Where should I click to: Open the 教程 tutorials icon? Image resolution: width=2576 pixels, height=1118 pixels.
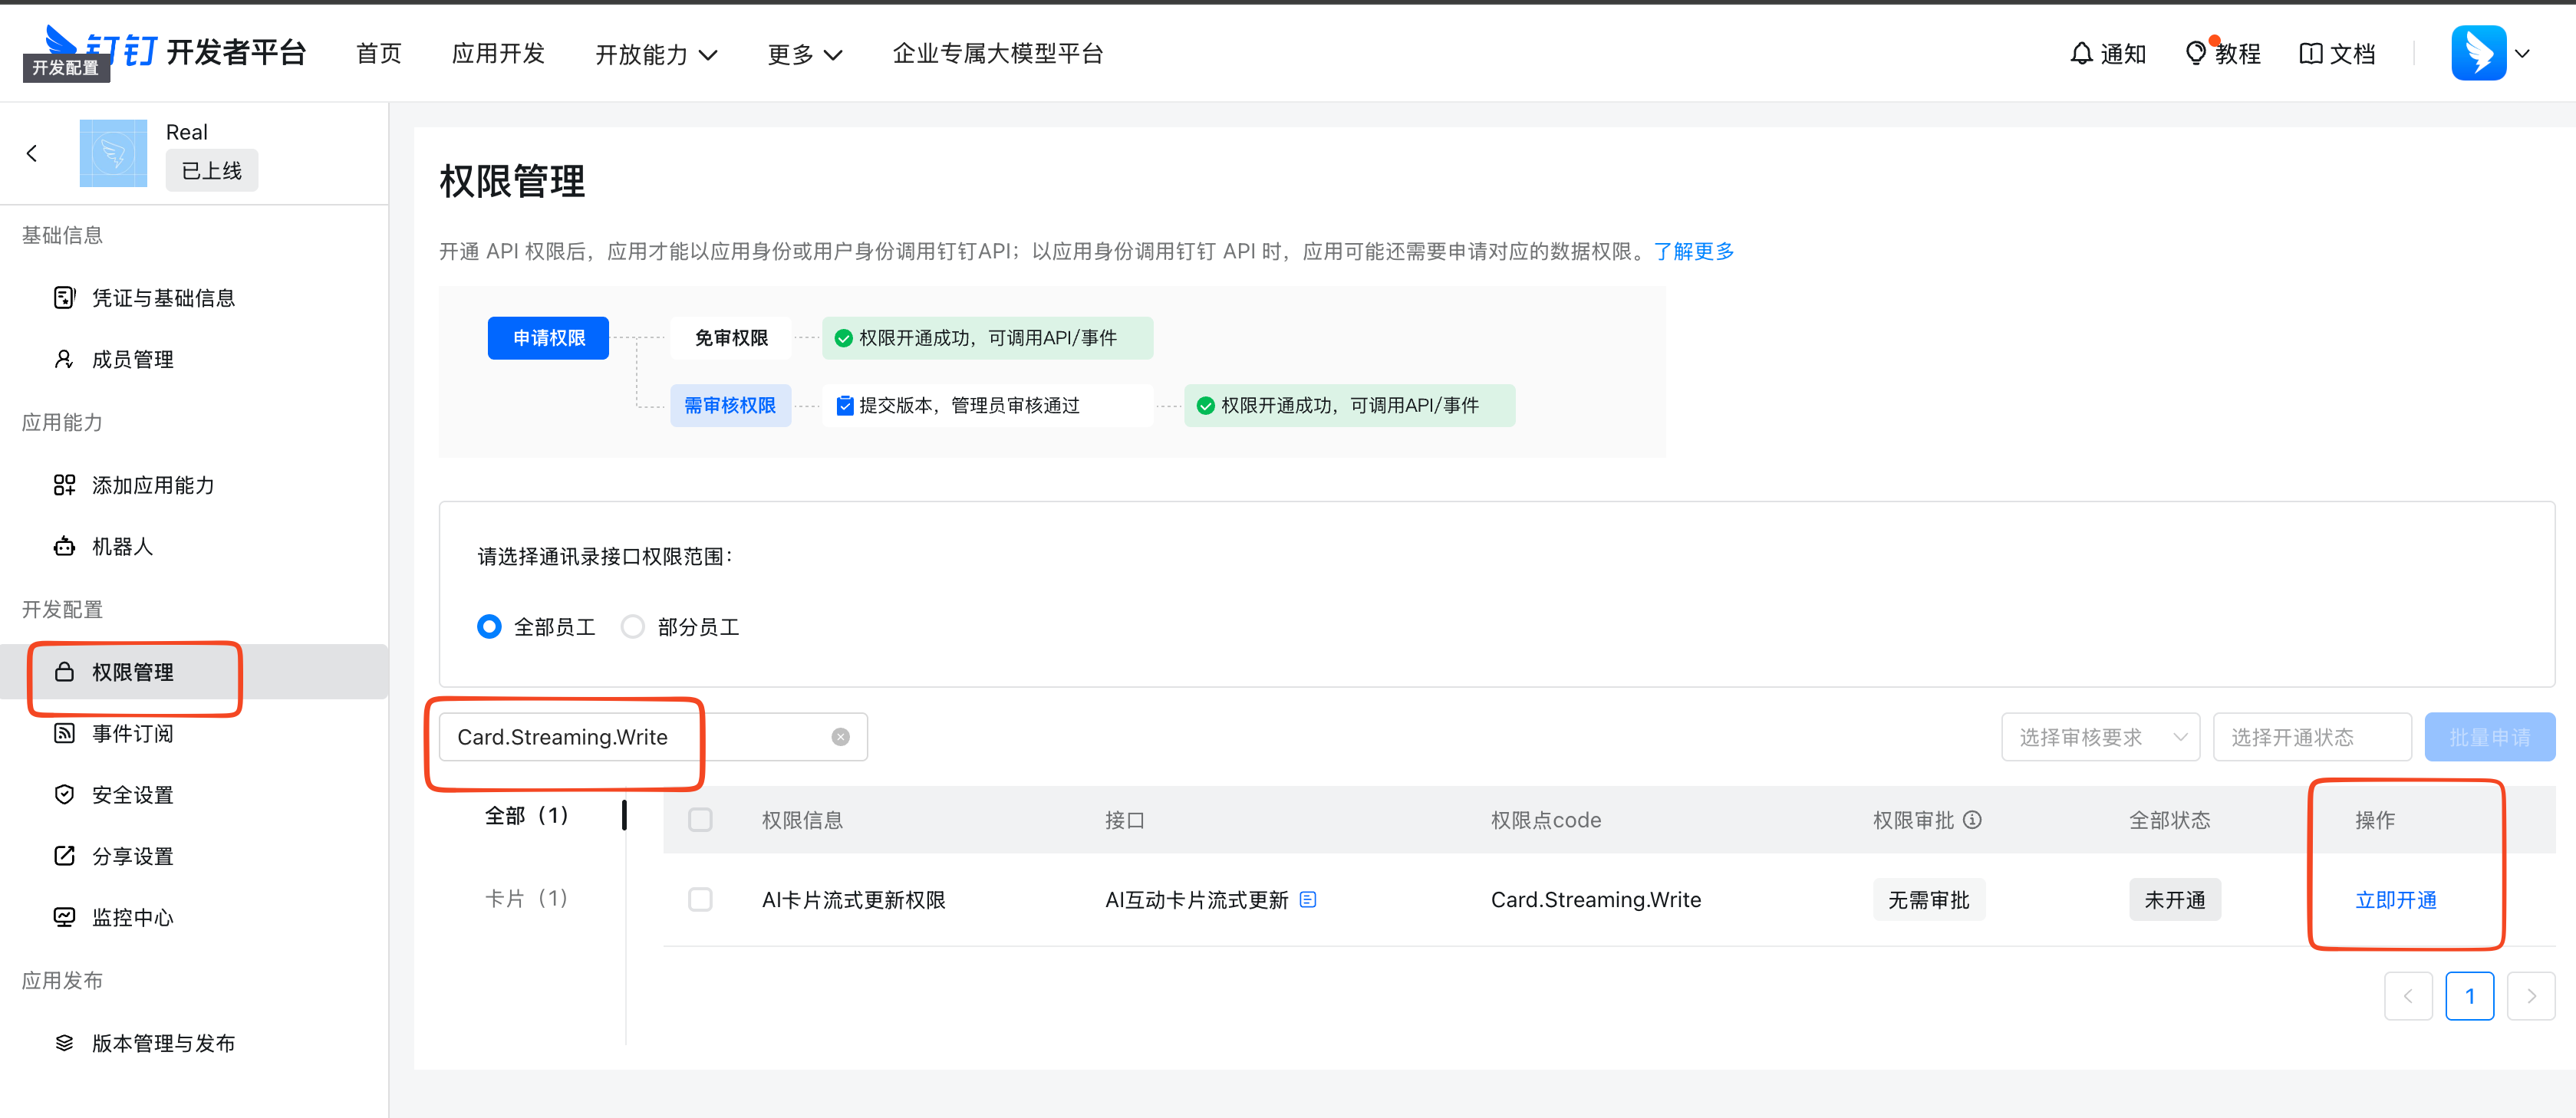[2222, 53]
